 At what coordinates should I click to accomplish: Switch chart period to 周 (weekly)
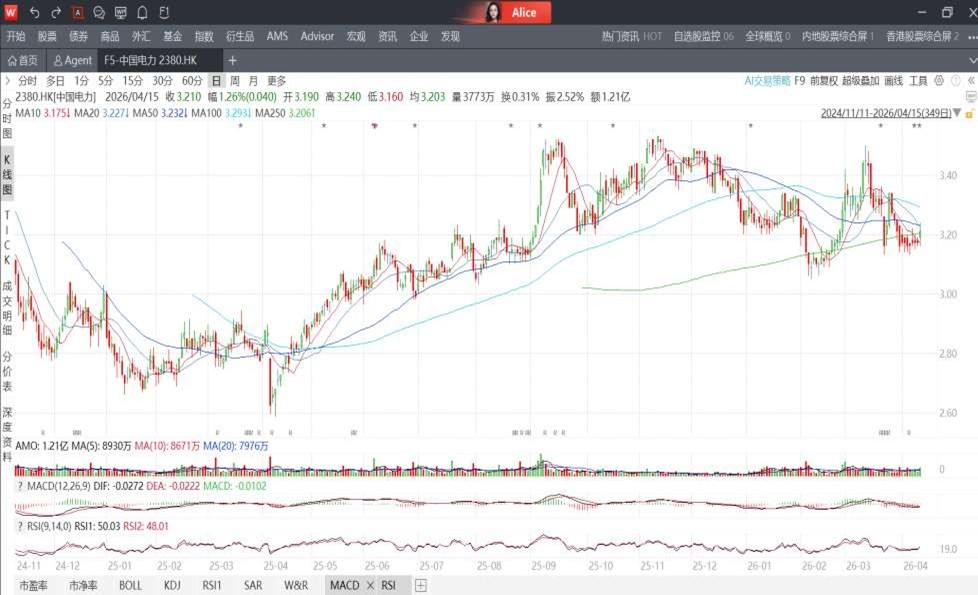pyautogui.click(x=234, y=81)
